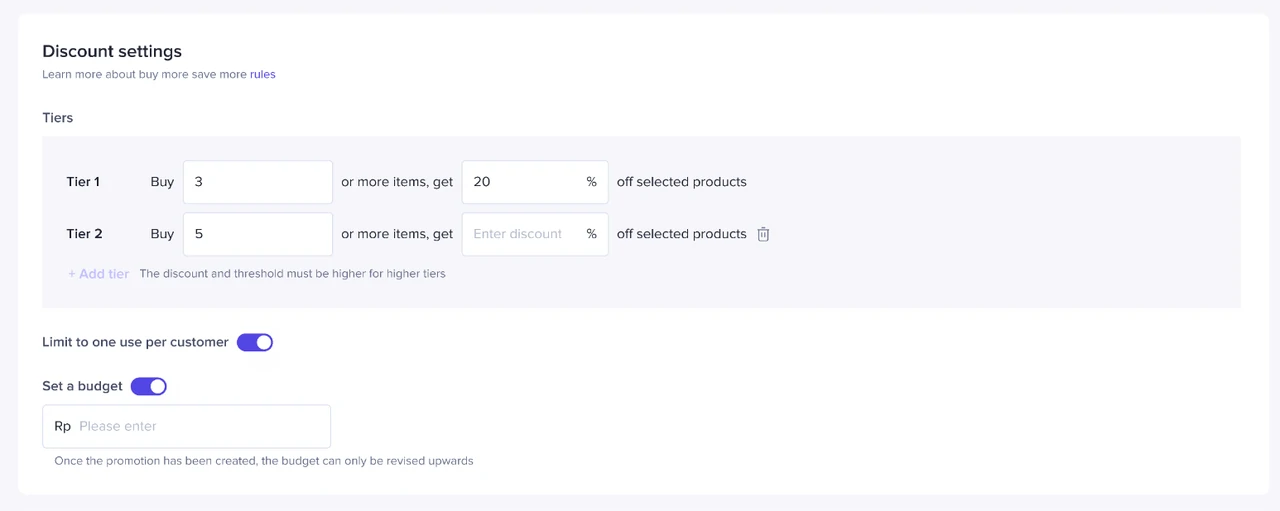Click the Tier 1 label
This screenshot has height=511, width=1280.
coord(83,182)
